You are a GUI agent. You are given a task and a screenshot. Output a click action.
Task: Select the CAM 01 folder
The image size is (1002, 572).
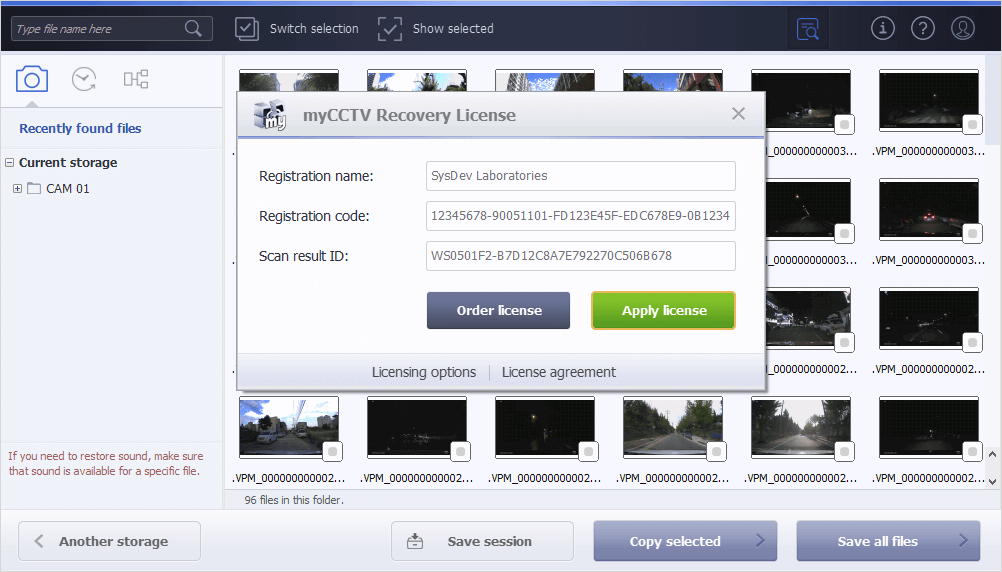click(x=67, y=189)
